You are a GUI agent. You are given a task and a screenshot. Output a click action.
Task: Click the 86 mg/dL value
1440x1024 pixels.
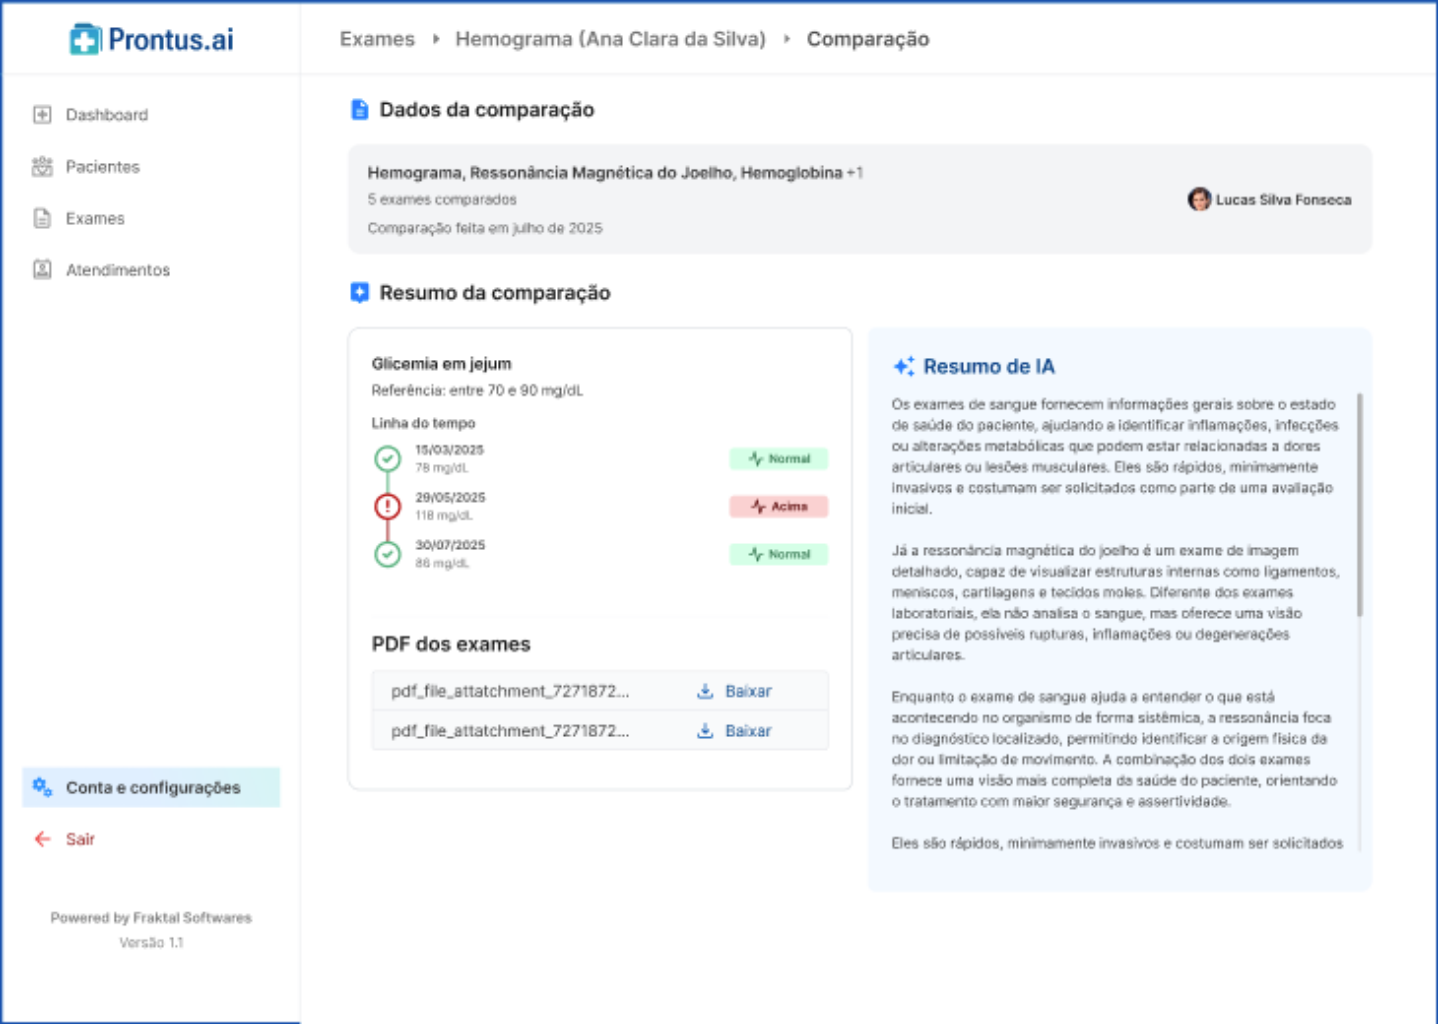point(442,564)
